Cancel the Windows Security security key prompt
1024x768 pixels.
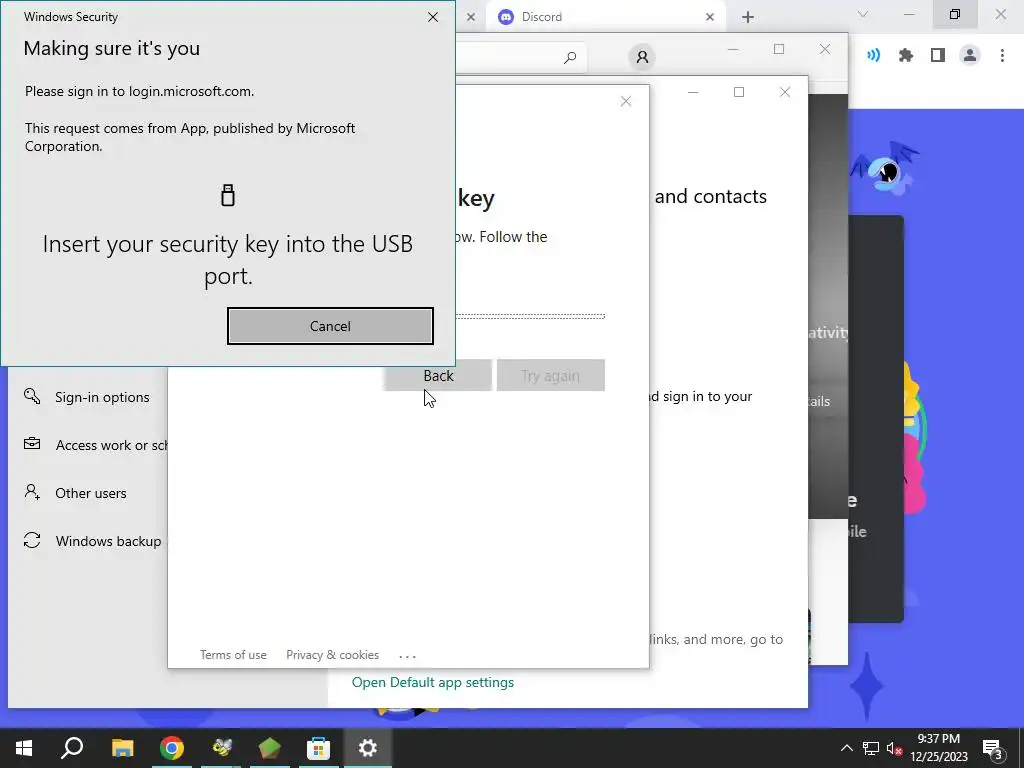click(x=330, y=326)
